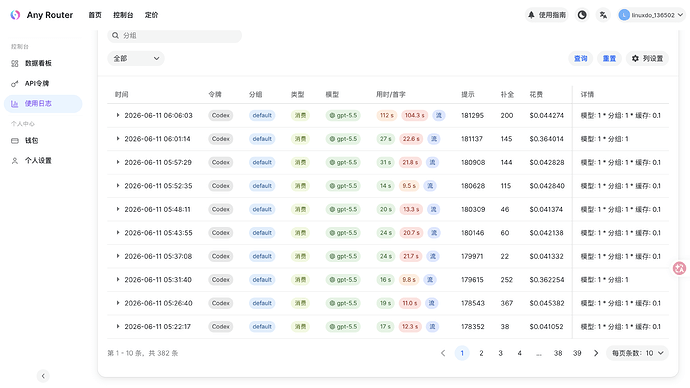The width and height of the screenshot is (690, 388).
Task: Click the 时间 column header
Action: 121,95
